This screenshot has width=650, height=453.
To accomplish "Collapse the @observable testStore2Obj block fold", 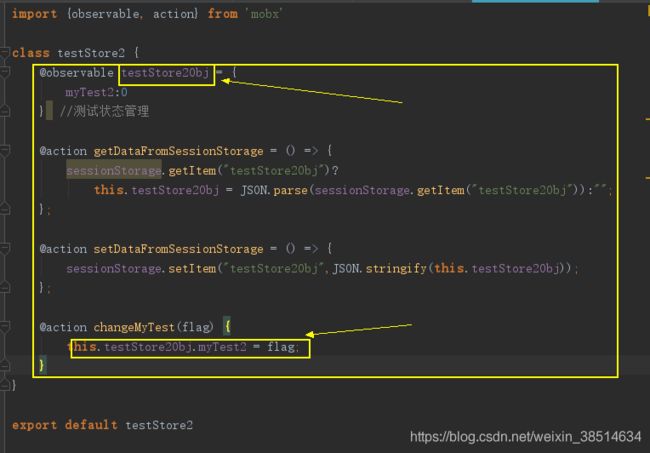I will 5,73.
